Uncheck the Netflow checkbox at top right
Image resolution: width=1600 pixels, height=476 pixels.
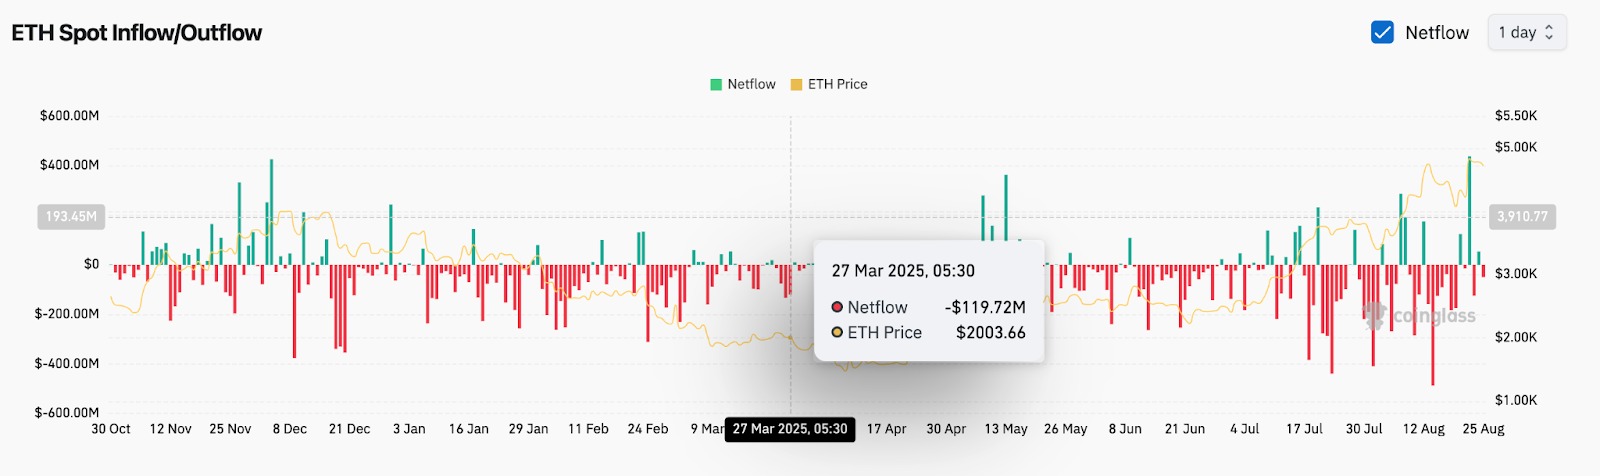click(x=1382, y=32)
